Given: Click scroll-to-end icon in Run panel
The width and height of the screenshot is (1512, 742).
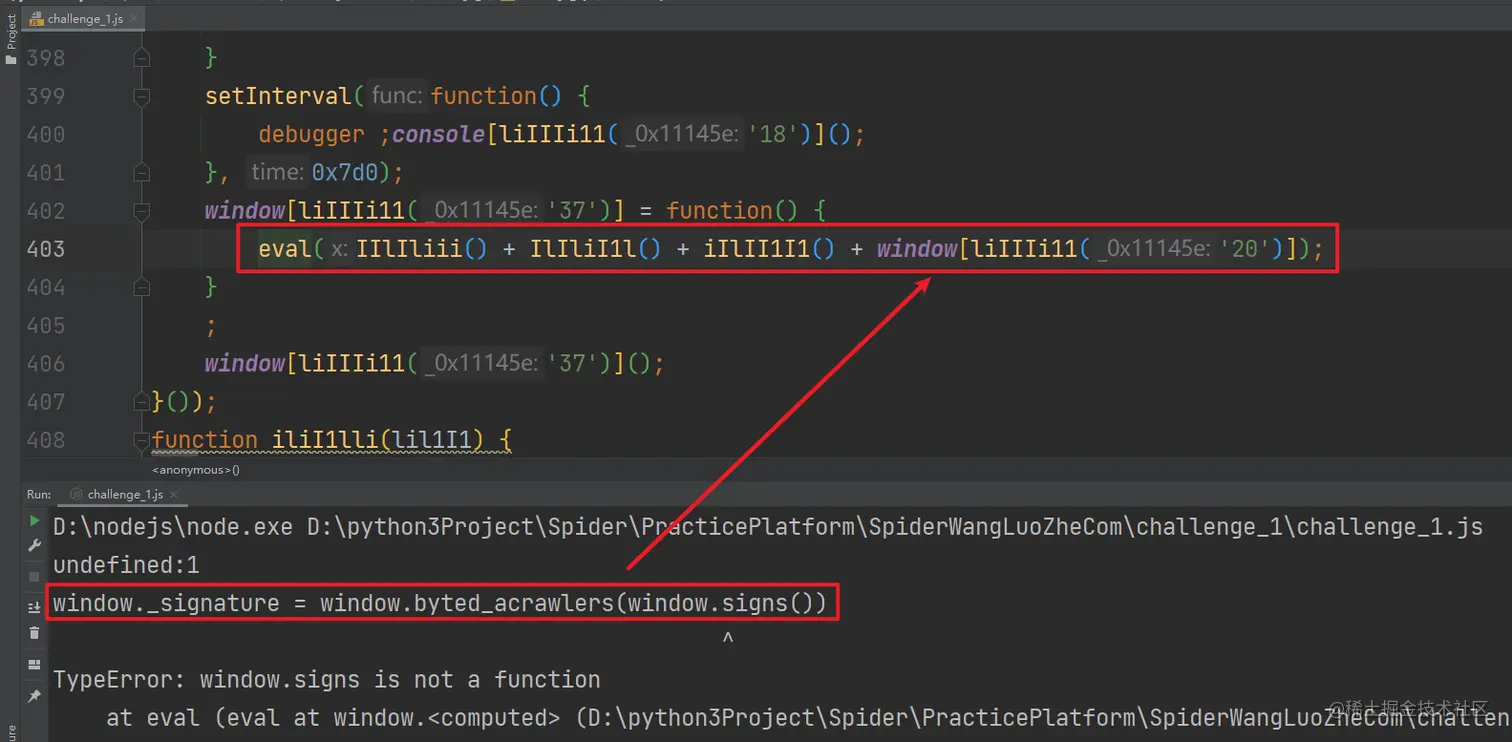Looking at the screenshot, I should coord(34,607).
